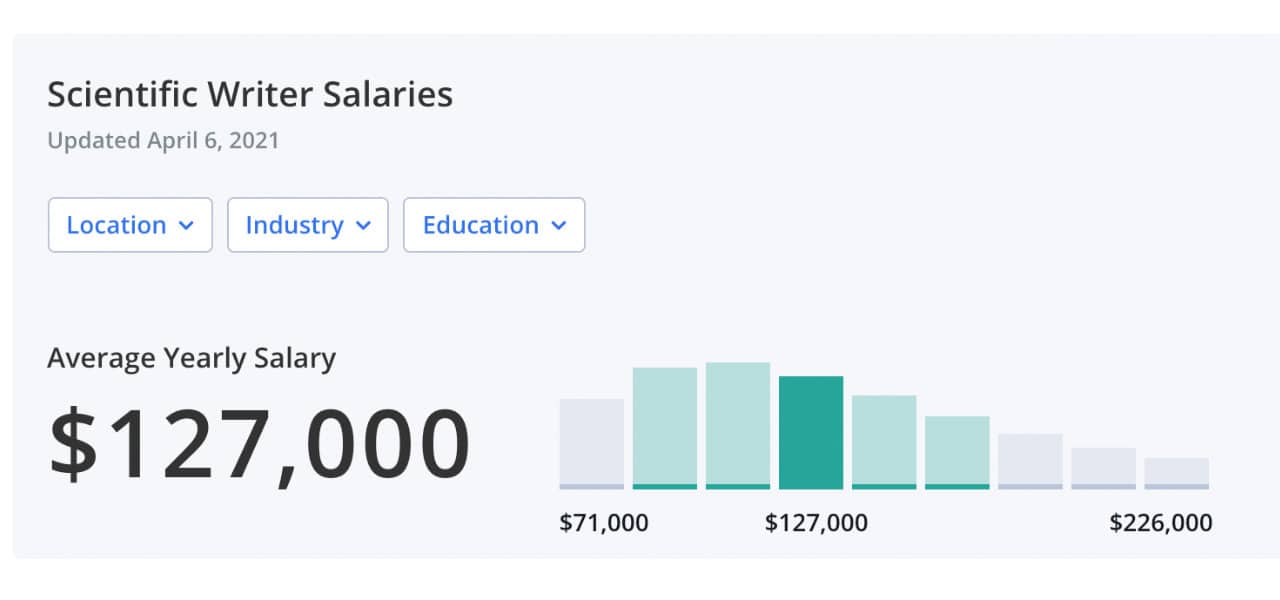Click the chevron arrow next to Education
The image size is (1280, 600).
(x=559, y=226)
